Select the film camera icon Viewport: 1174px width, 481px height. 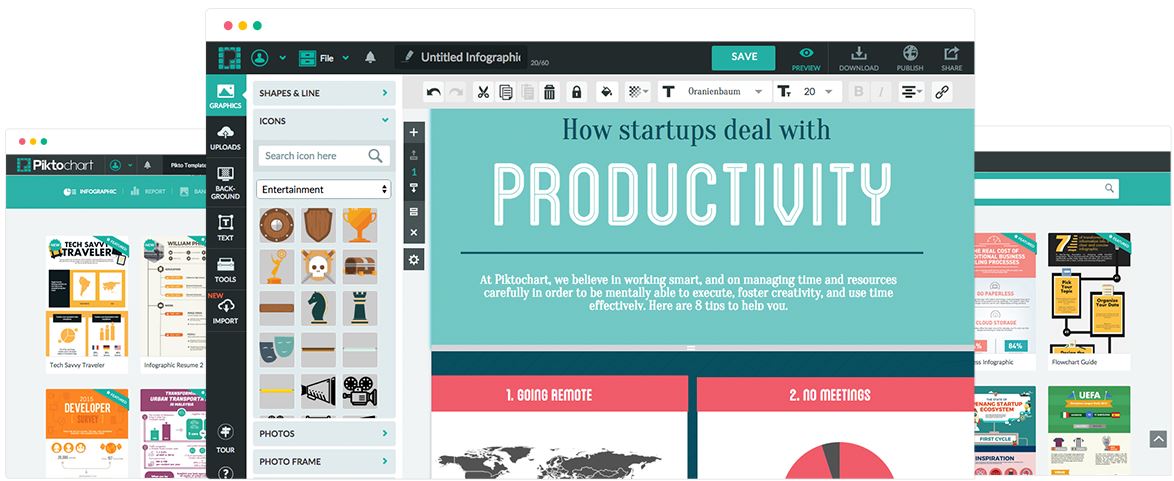[360, 391]
